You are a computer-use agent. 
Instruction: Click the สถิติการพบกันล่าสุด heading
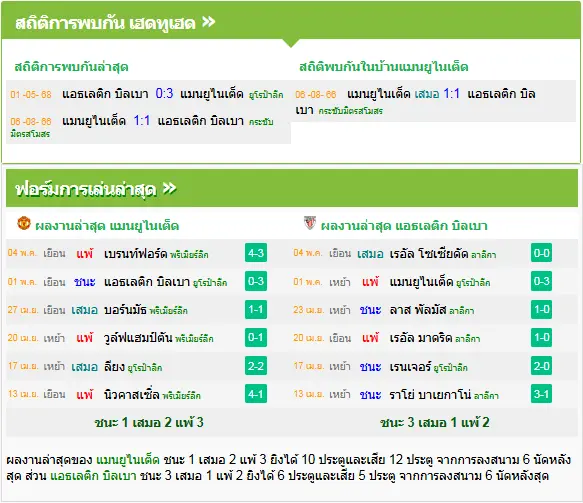[x=71, y=67]
